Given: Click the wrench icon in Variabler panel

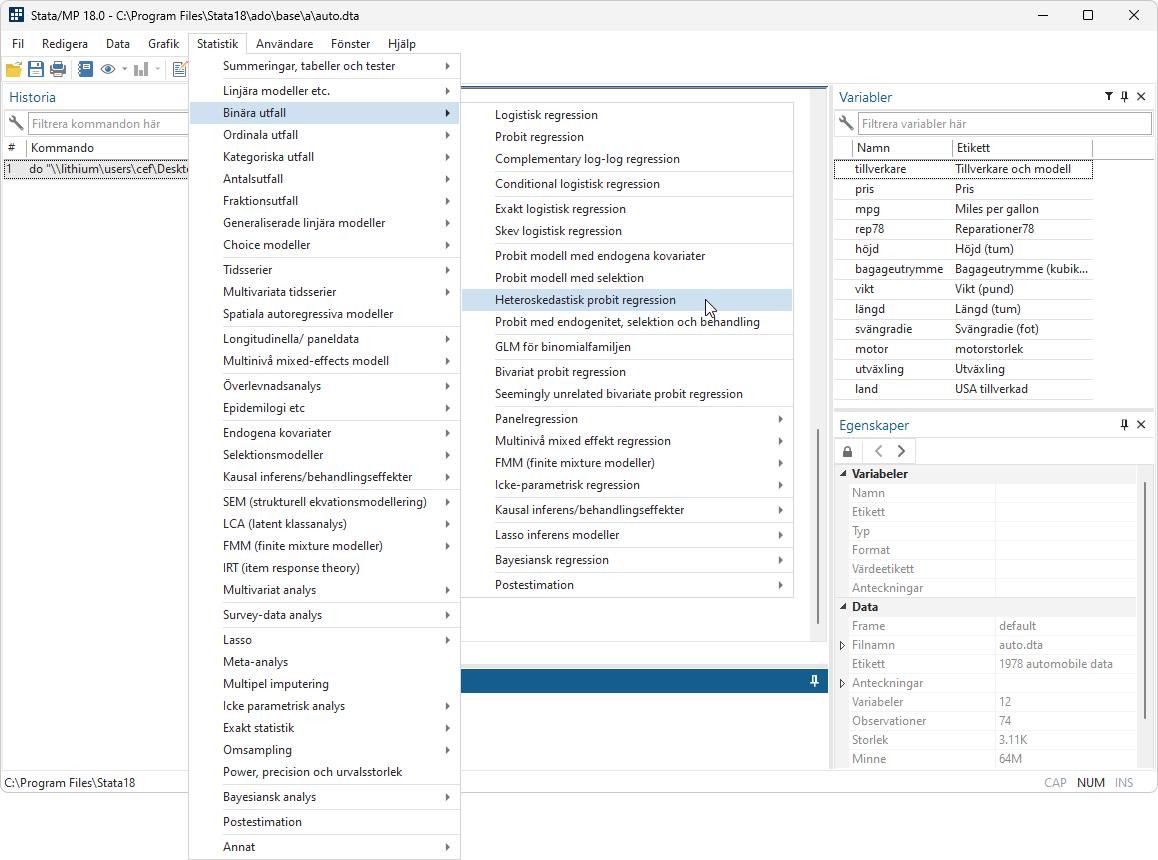Looking at the screenshot, I should click(x=846, y=123).
